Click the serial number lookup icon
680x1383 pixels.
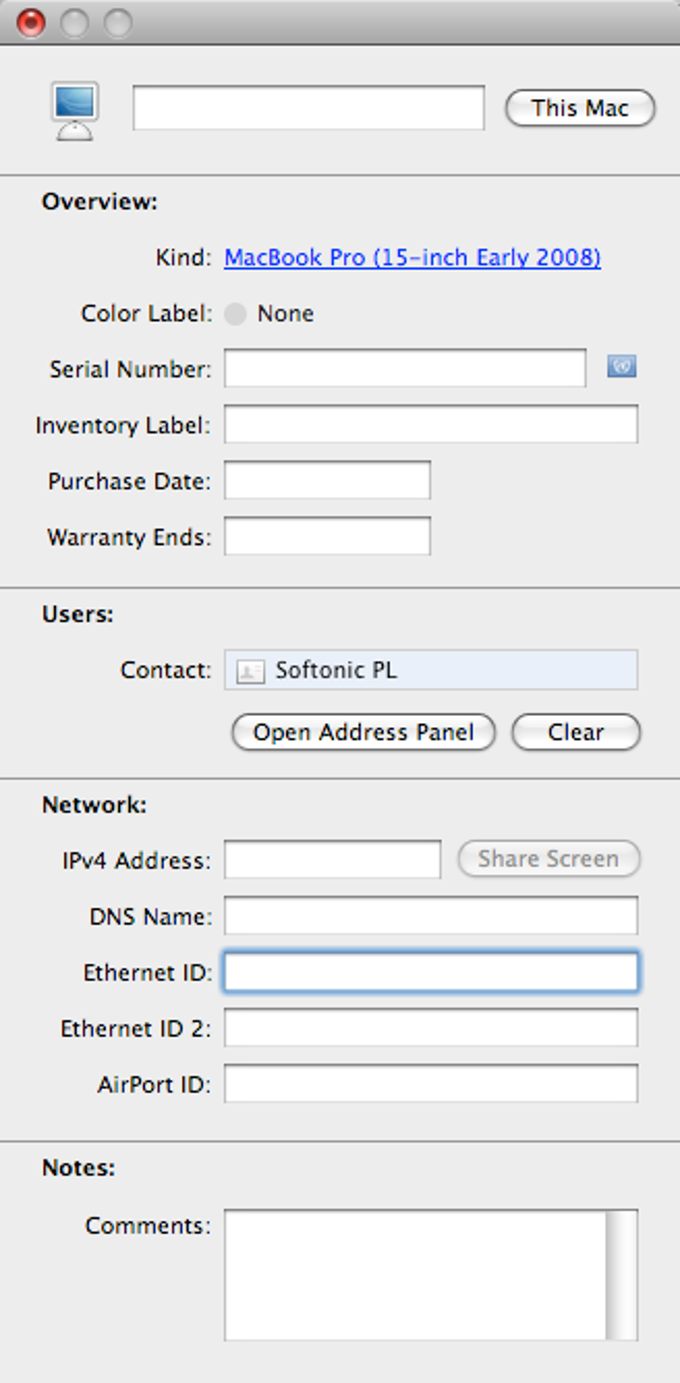[622, 367]
